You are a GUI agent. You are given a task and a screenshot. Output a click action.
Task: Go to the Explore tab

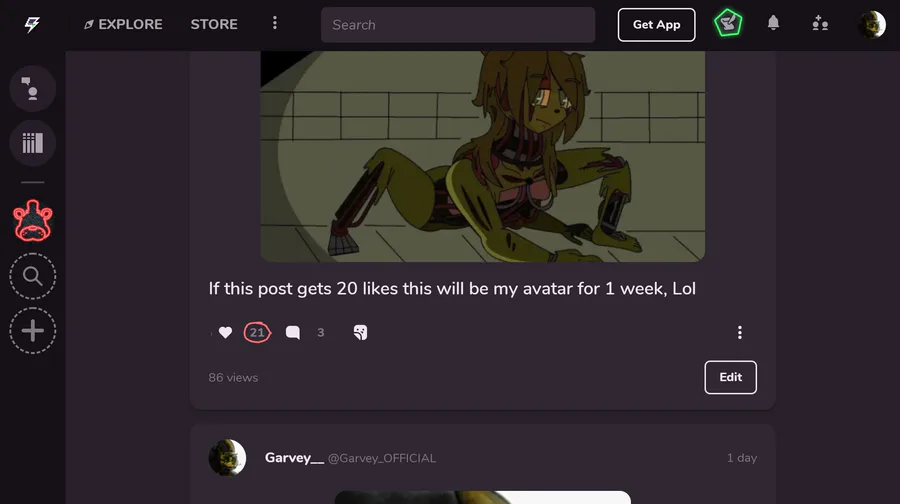pyautogui.click(x=123, y=24)
